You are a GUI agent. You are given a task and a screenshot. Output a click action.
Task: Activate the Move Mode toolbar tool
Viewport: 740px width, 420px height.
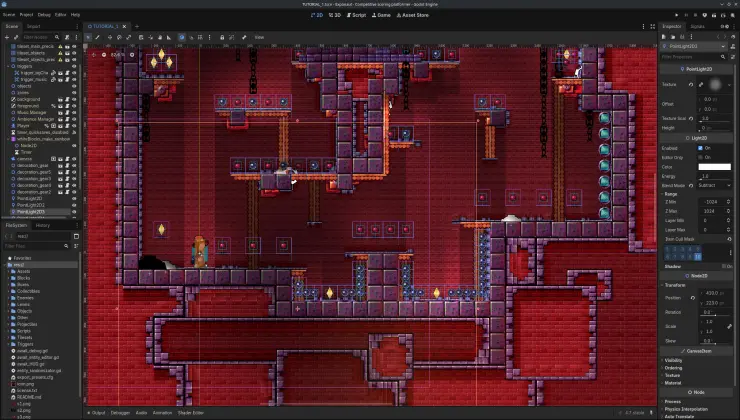click(x=109, y=37)
